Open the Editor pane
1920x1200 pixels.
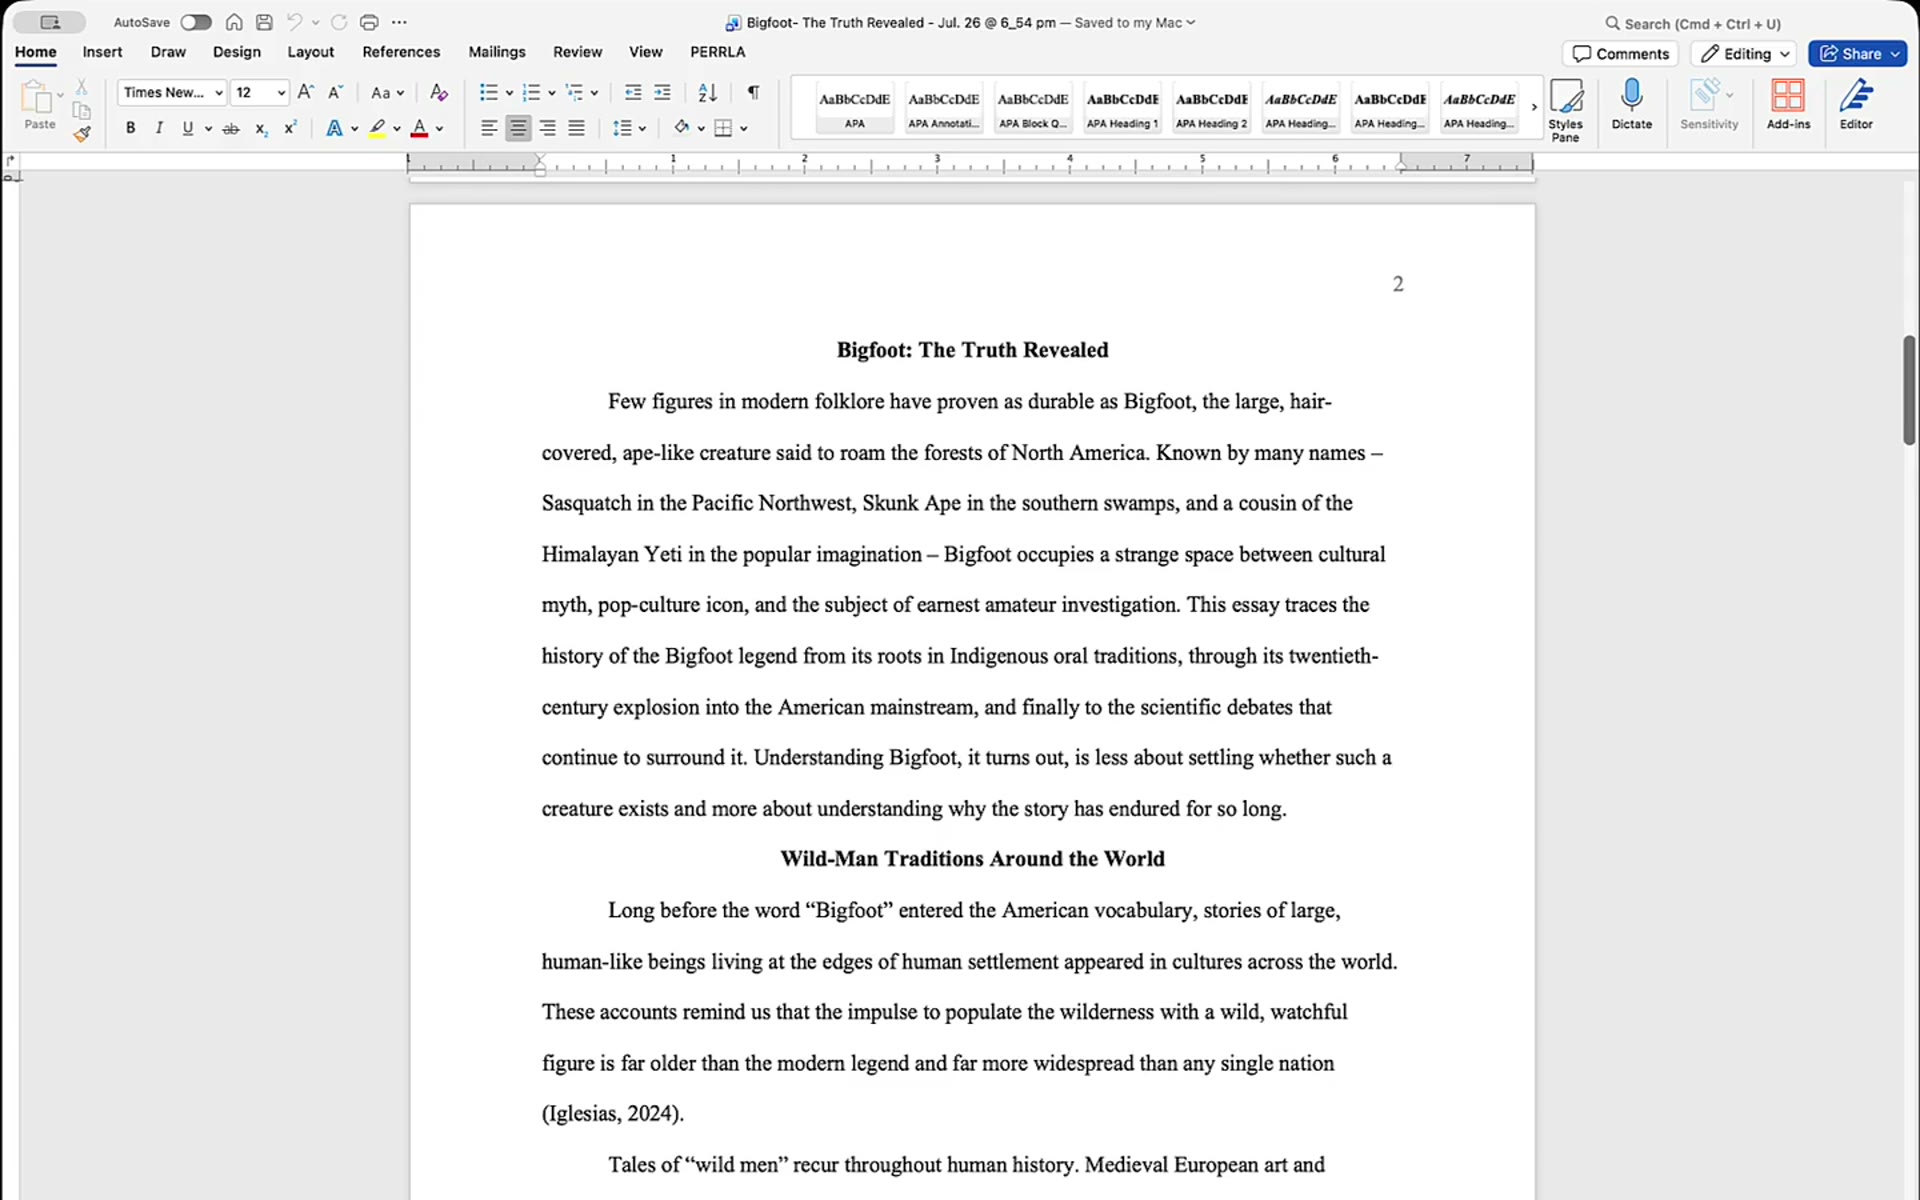click(x=1856, y=105)
